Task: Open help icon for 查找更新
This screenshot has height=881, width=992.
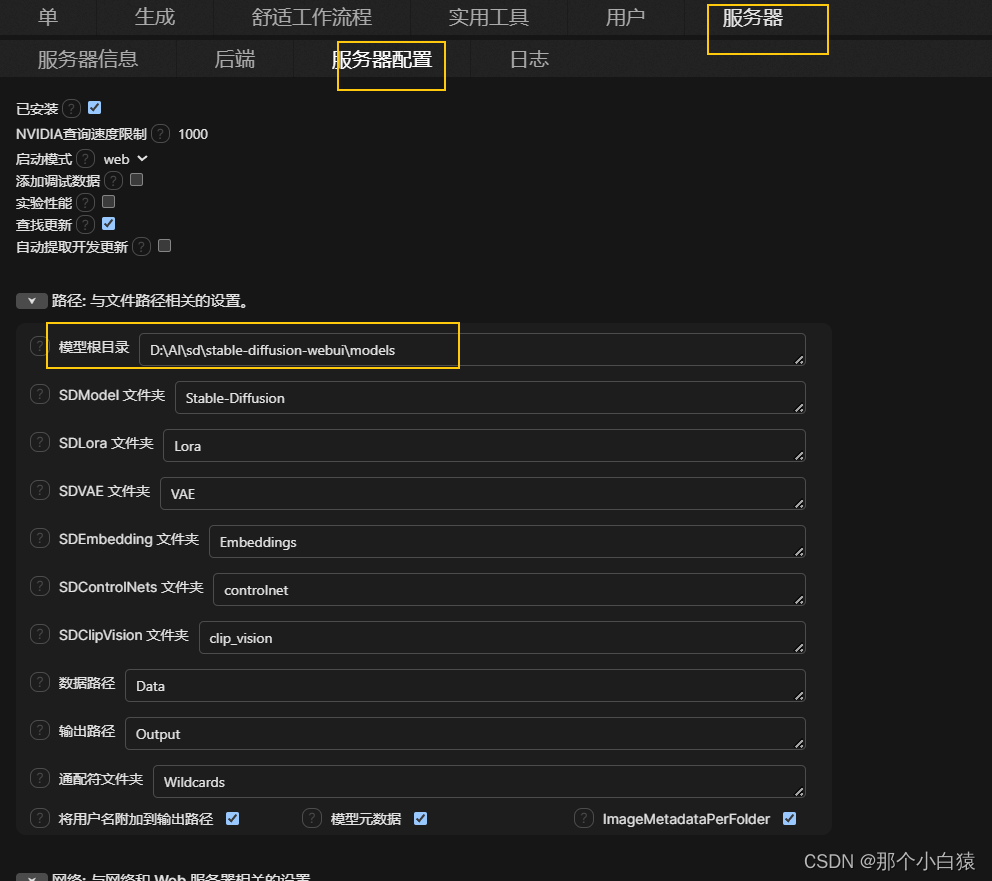Action: coord(85,225)
